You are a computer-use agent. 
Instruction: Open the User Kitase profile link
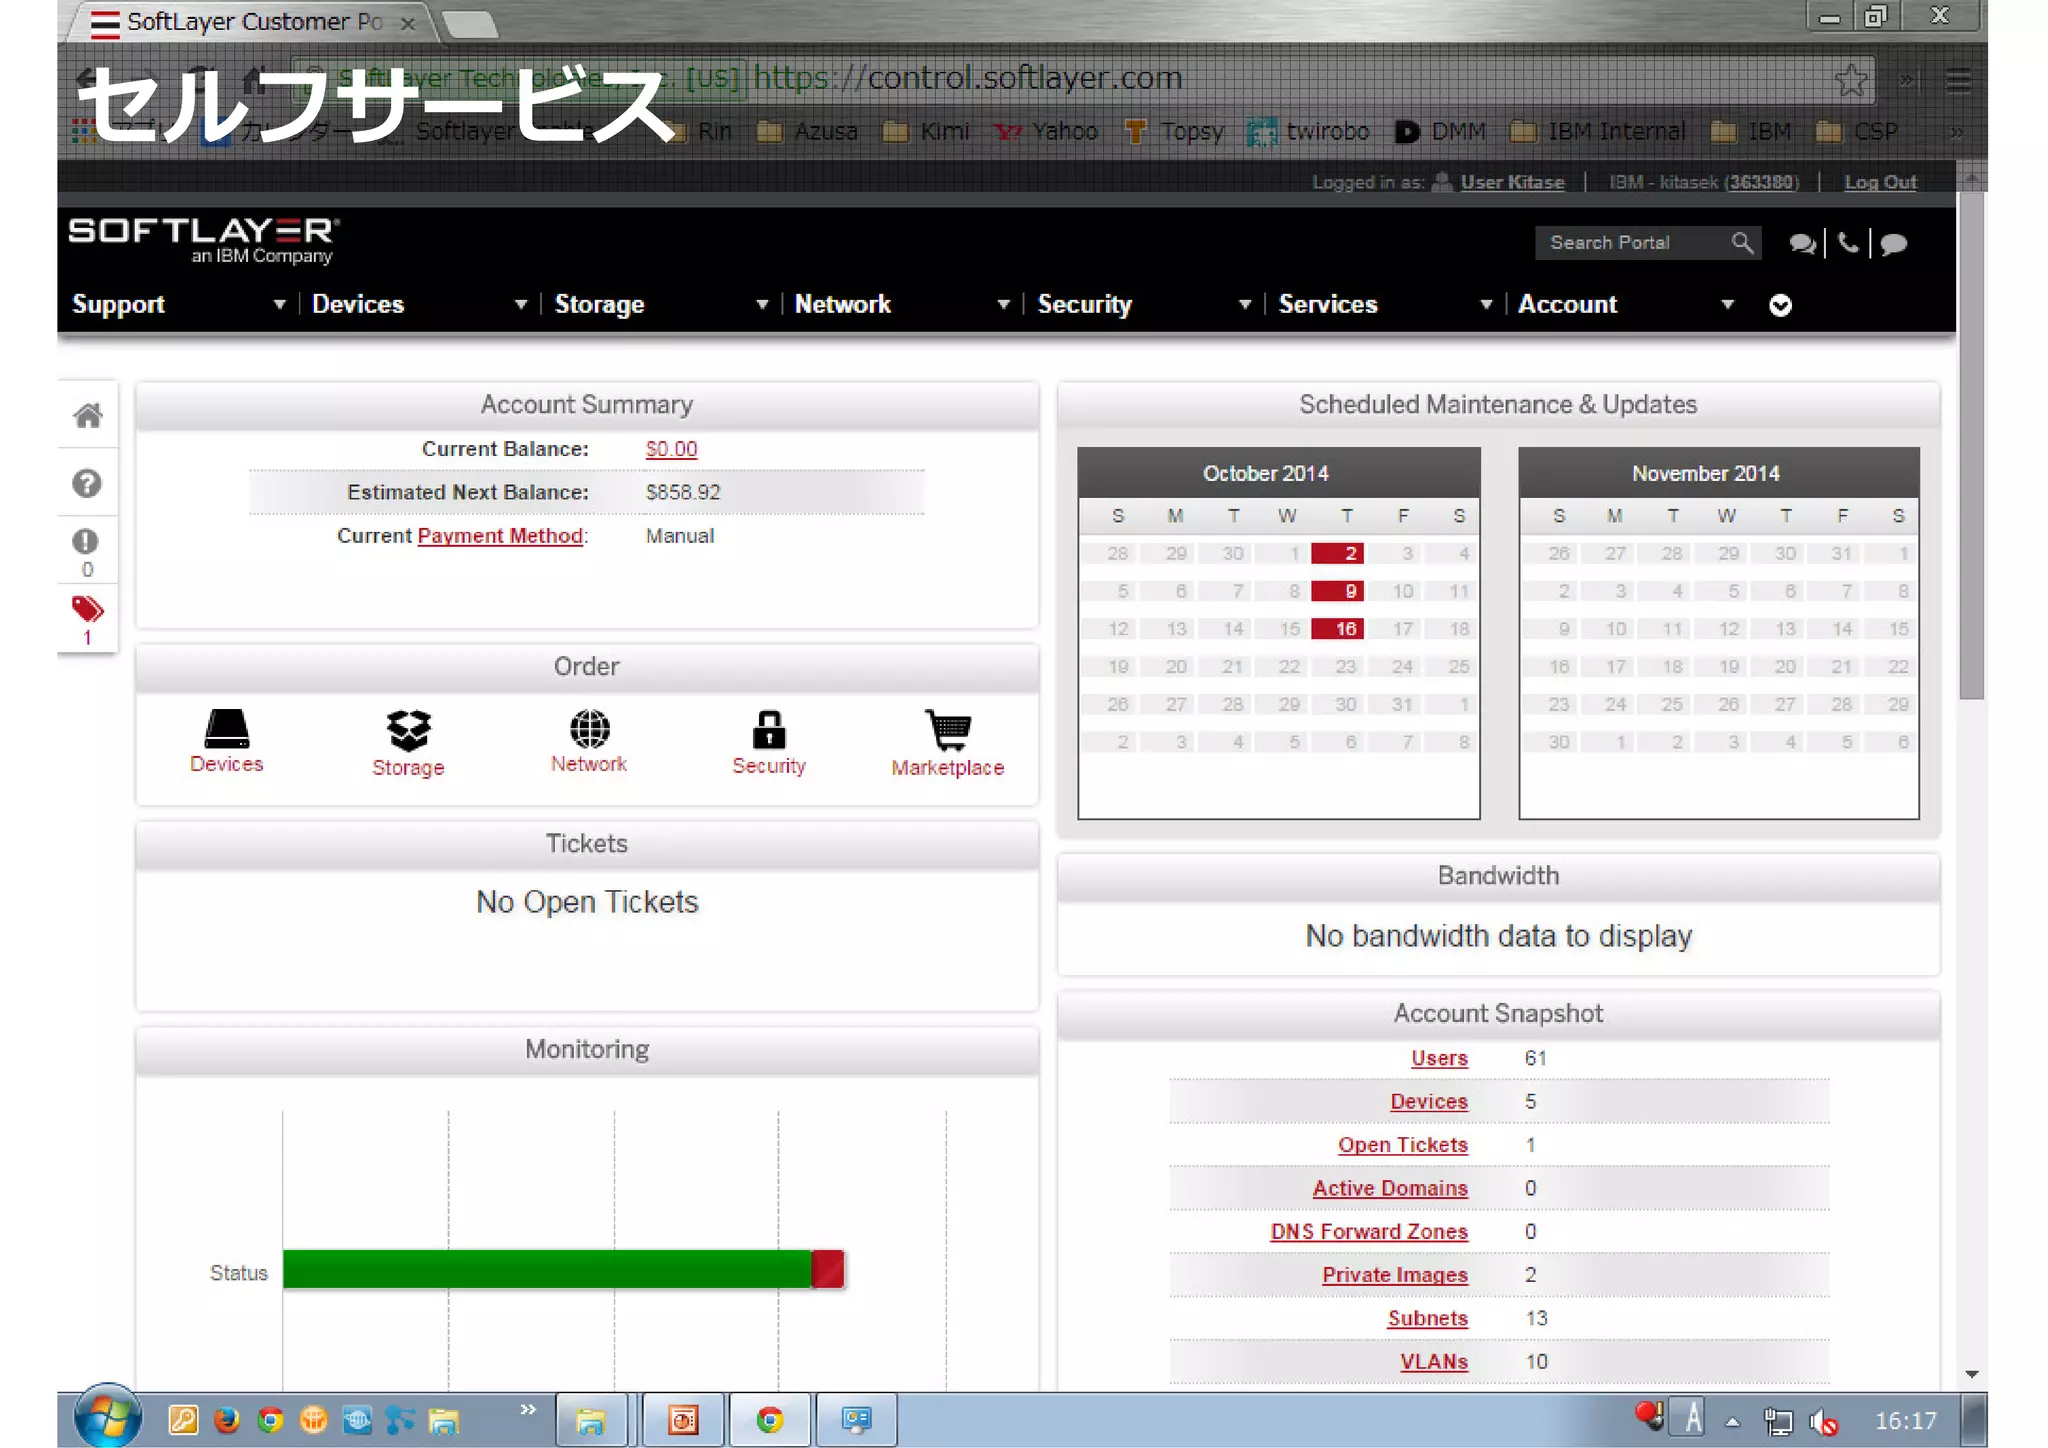click(1512, 182)
